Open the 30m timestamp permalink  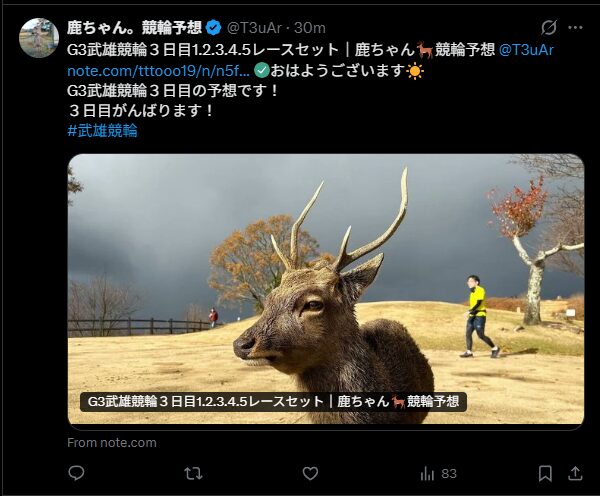(x=310, y=28)
